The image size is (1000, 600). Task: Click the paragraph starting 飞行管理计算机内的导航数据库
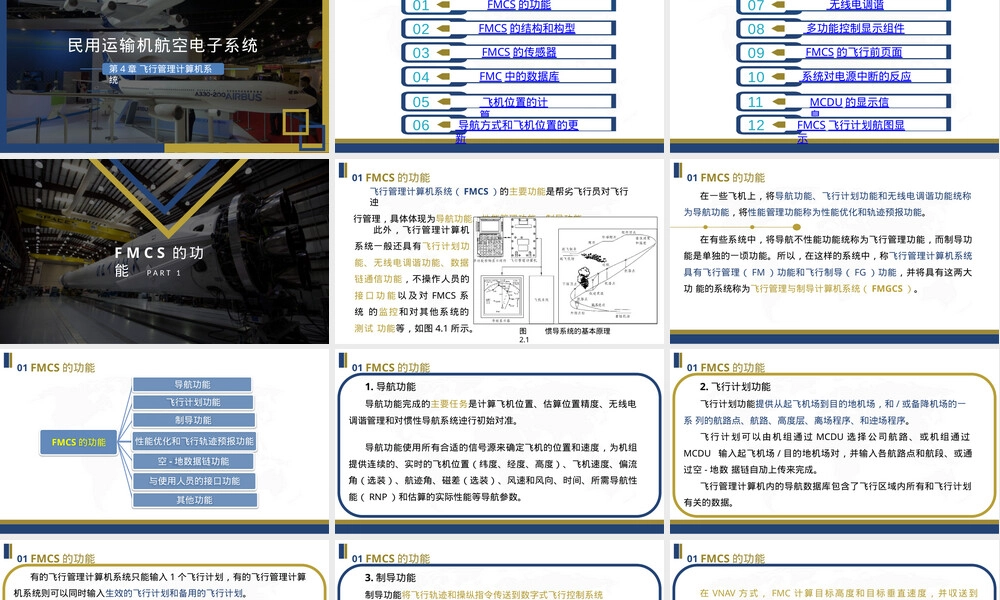[827, 494]
